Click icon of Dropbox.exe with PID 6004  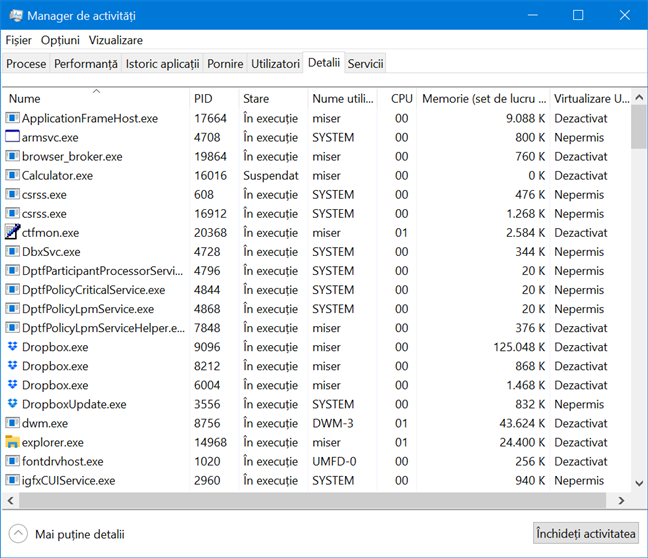pos(13,384)
